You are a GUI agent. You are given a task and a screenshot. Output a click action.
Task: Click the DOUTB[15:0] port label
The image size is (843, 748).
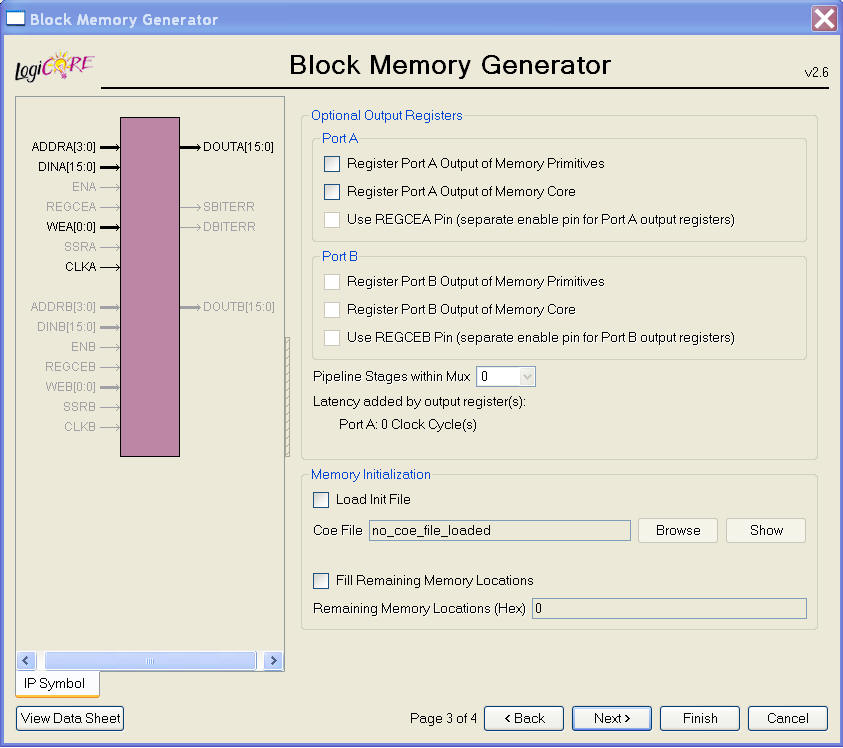pos(239,307)
